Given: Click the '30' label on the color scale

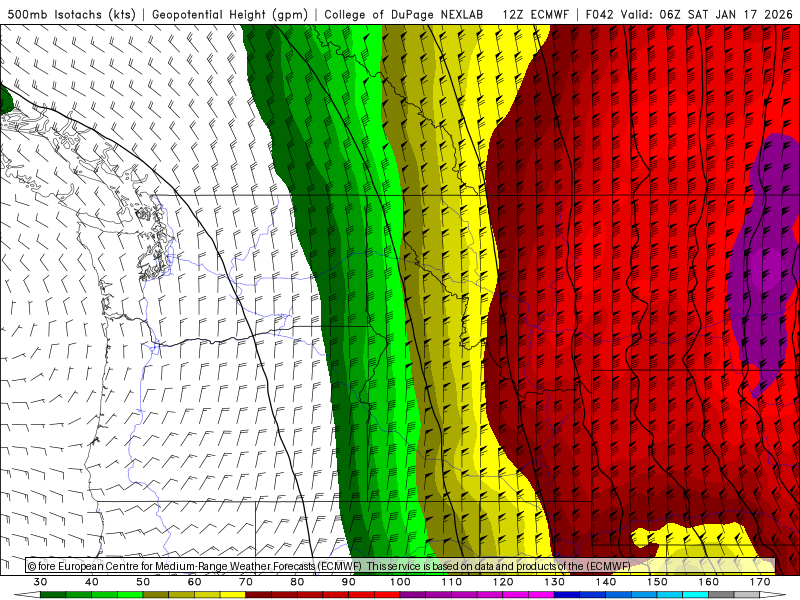Looking at the screenshot, I should (40, 582).
